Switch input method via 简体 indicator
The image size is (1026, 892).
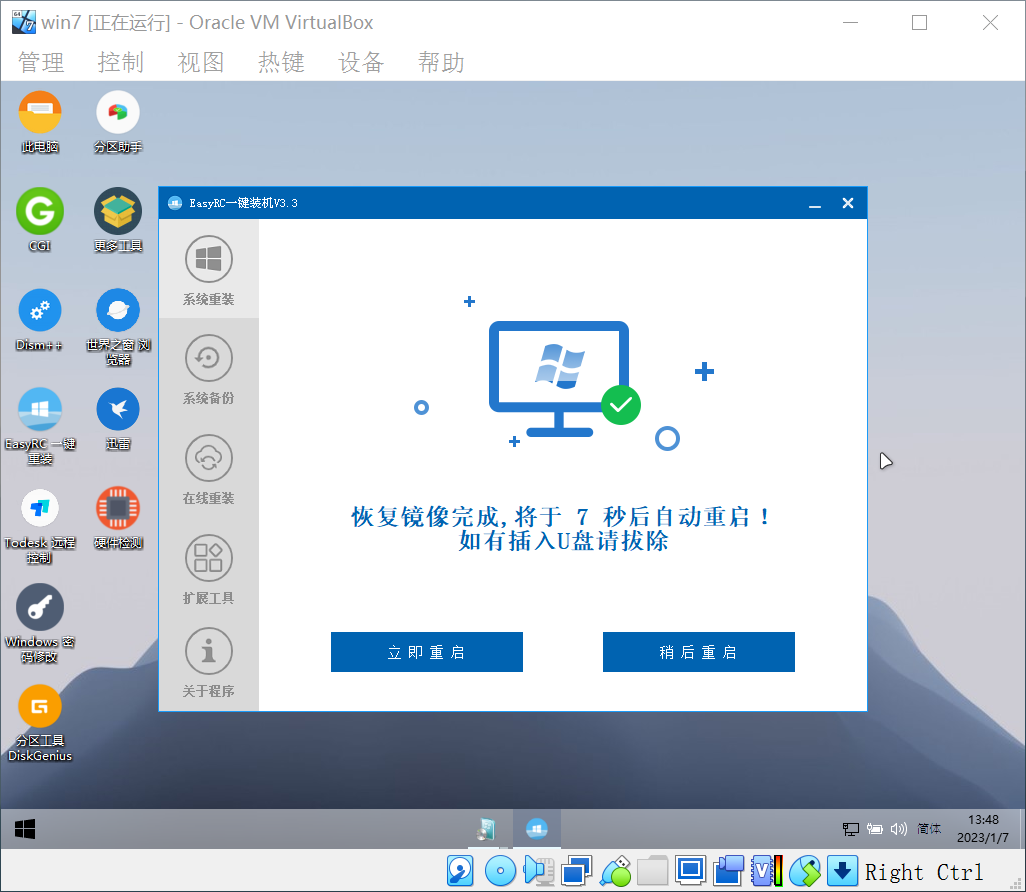tap(929, 829)
